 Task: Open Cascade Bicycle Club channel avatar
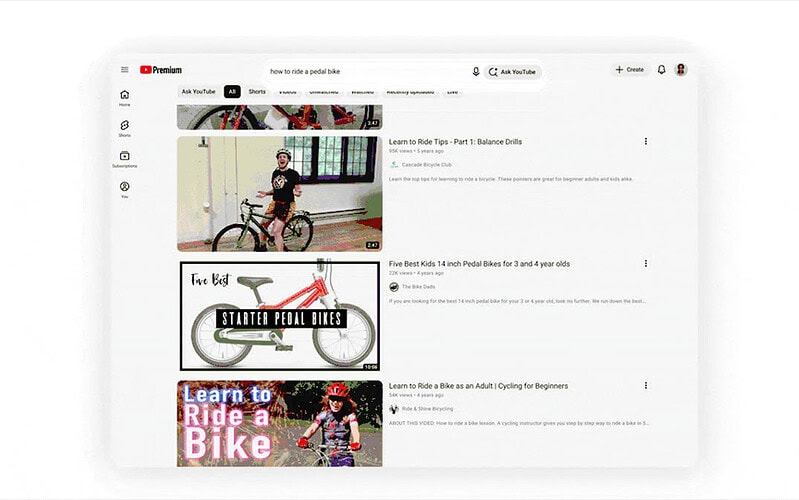(394, 165)
